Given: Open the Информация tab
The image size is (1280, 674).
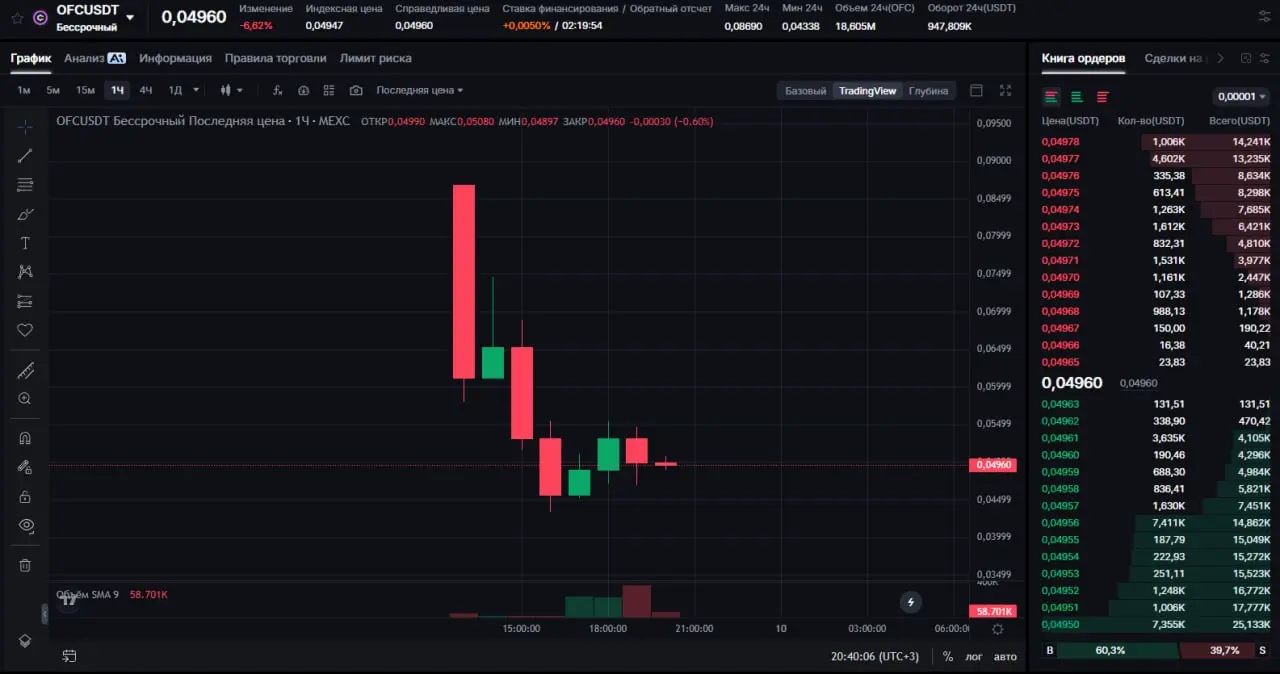Looking at the screenshot, I should (x=175, y=58).
